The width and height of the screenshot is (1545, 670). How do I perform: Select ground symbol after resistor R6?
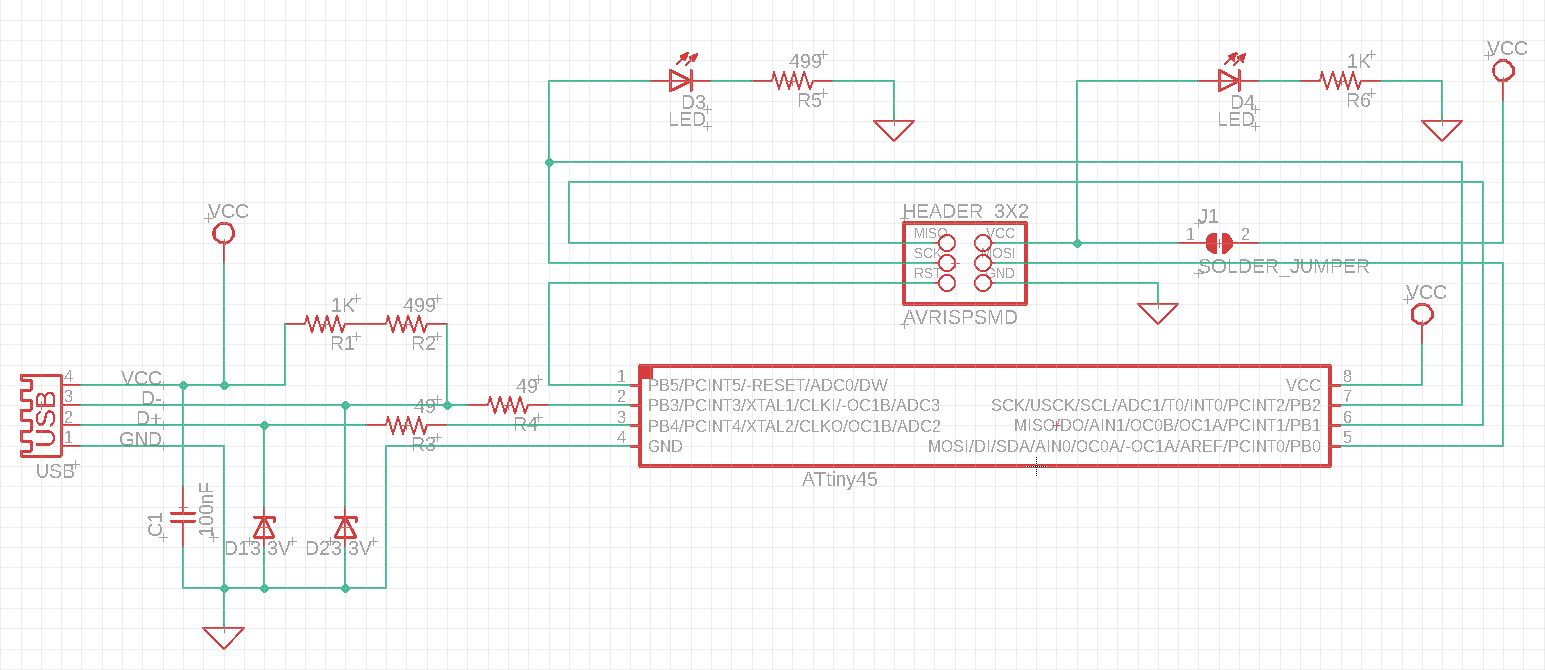point(1442,131)
